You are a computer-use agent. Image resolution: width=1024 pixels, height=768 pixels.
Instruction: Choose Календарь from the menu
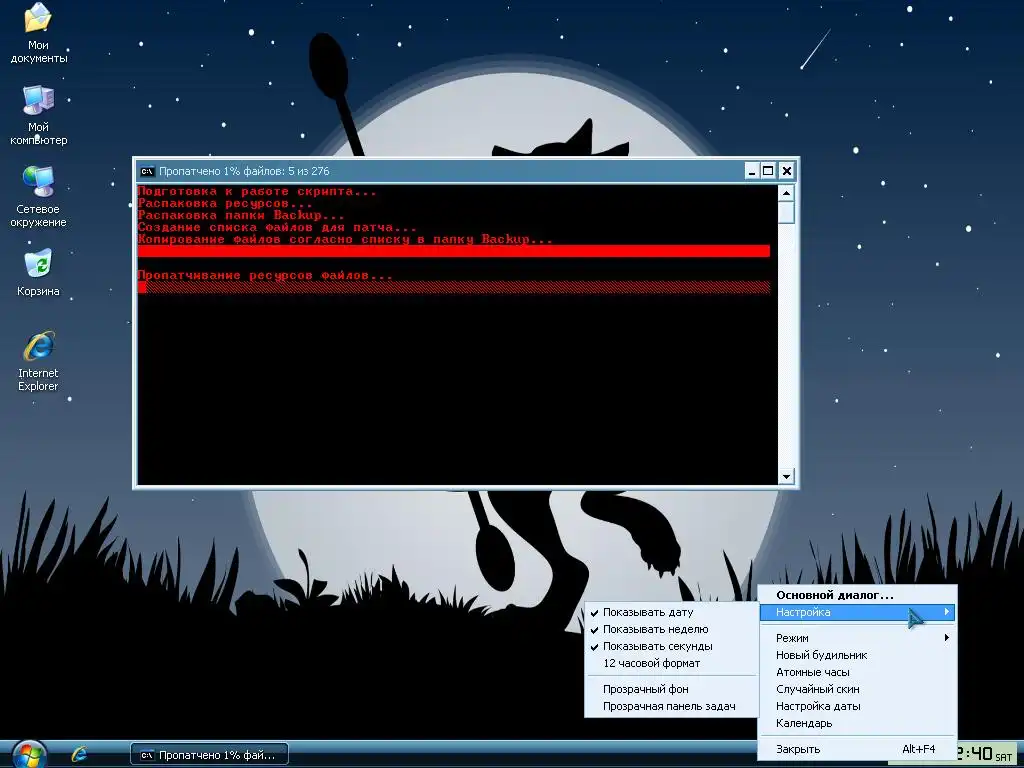(857, 723)
